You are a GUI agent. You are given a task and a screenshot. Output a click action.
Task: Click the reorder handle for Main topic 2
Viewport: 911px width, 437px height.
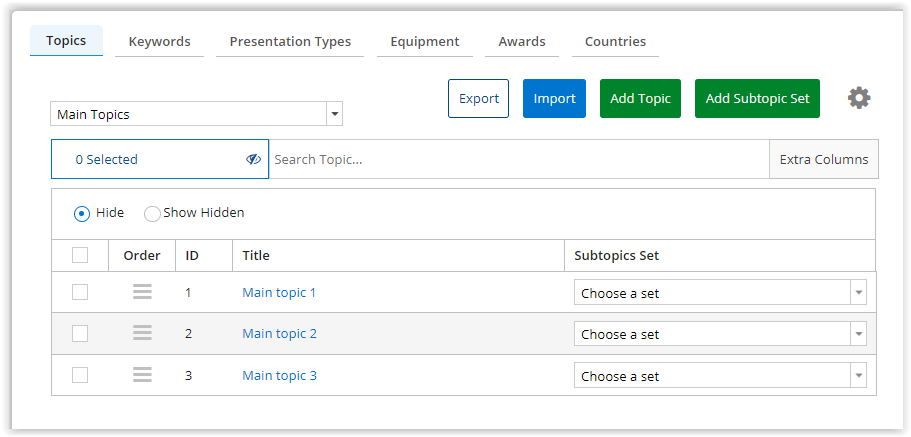[142, 333]
